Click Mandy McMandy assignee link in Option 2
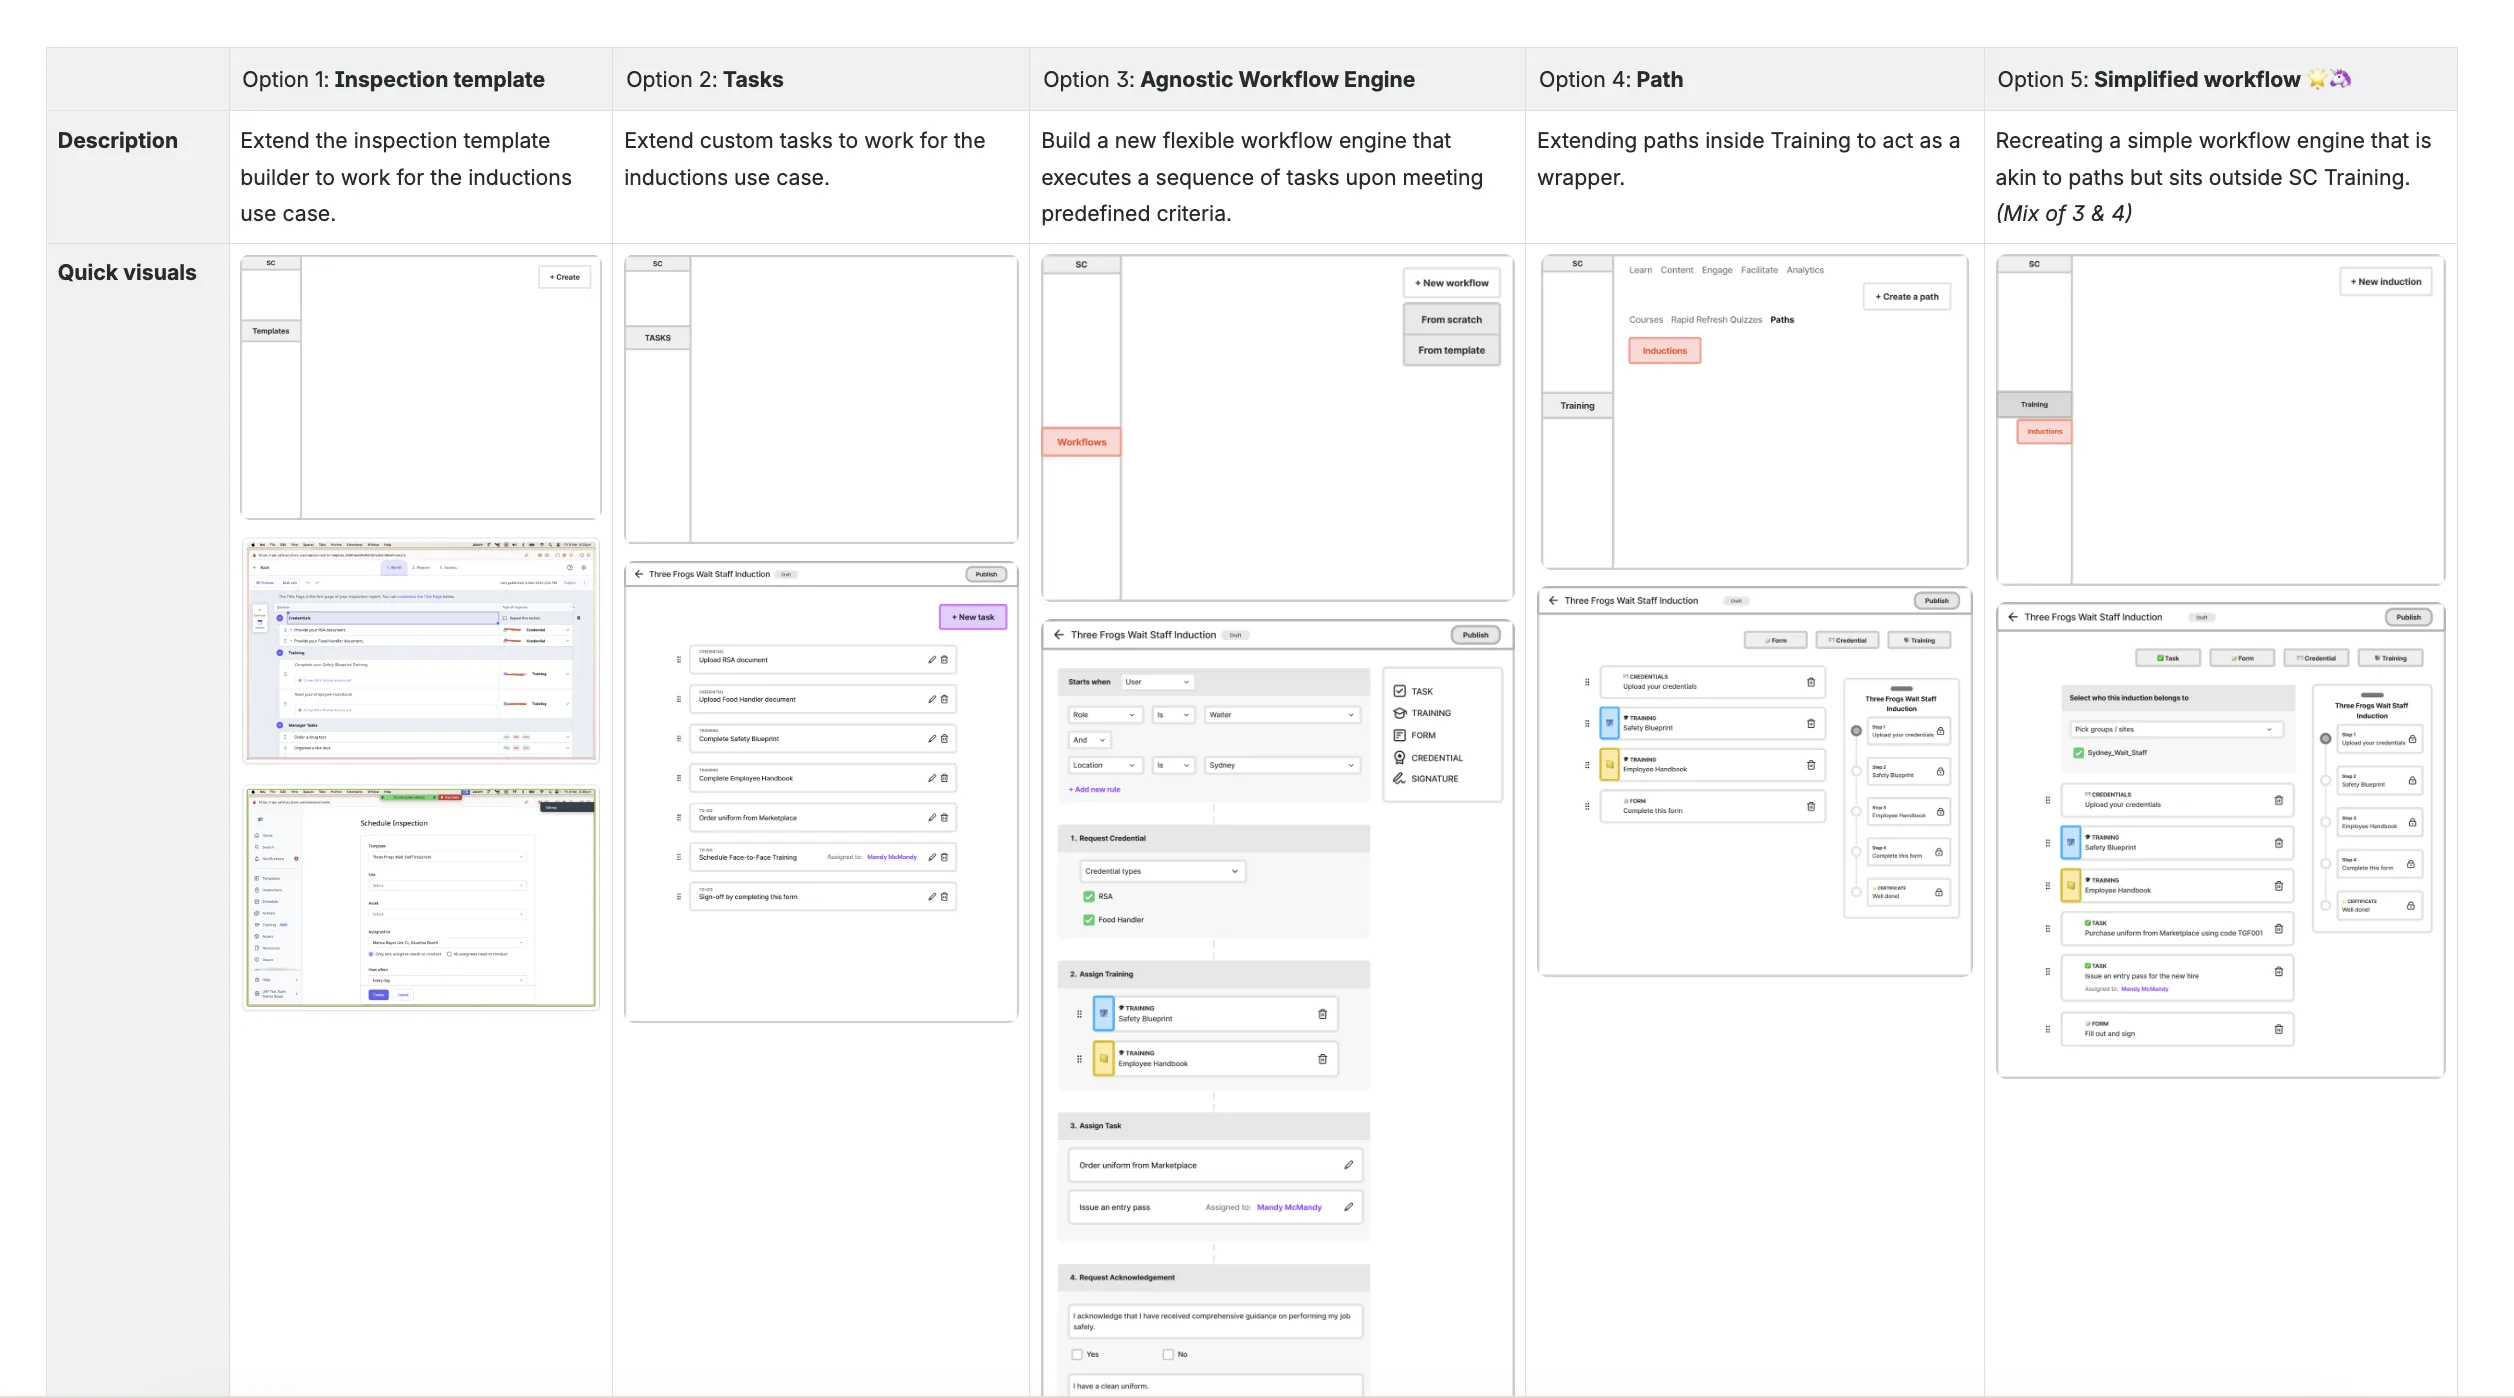The height and width of the screenshot is (1398, 2514). coord(892,858)
